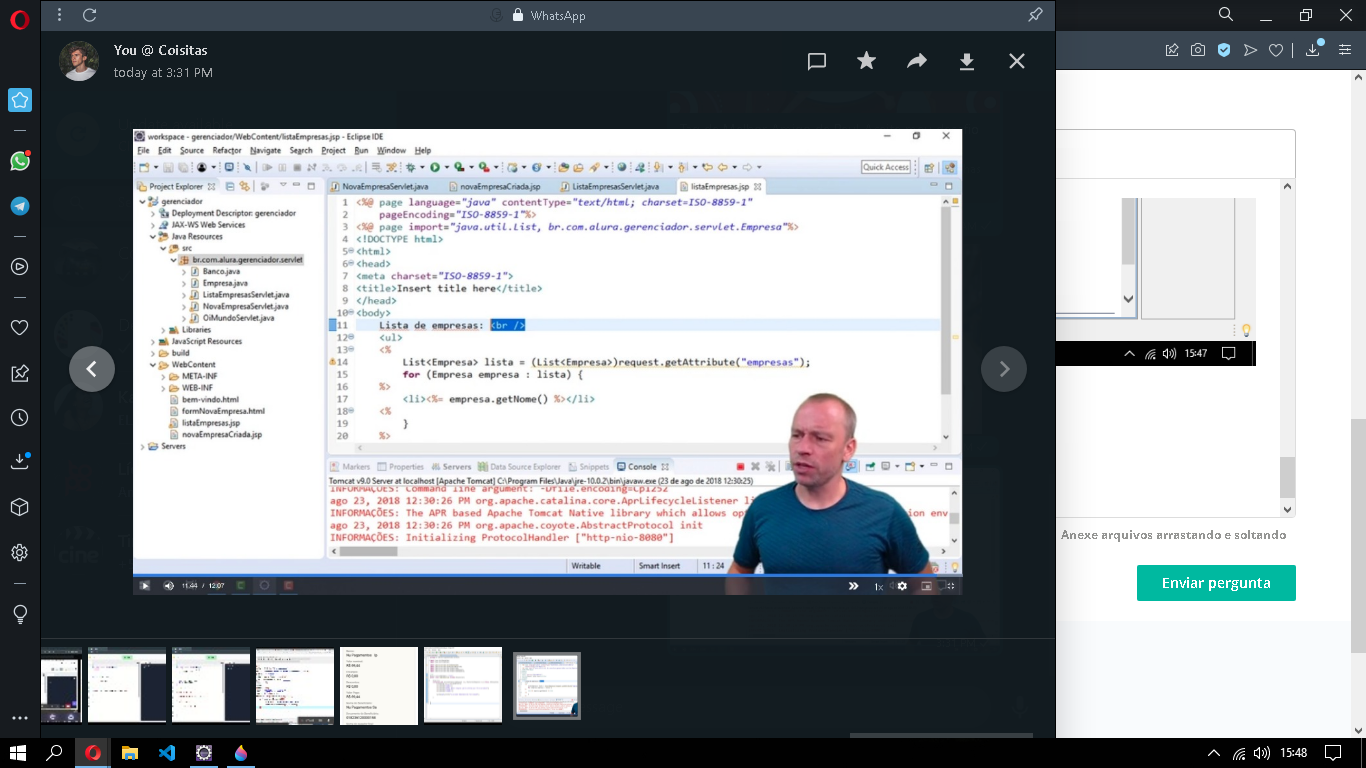Viewport: 1366px width, 768px height.
Task: Bookmark page with the toolbar heart icon
Action: click(1276, 50)
